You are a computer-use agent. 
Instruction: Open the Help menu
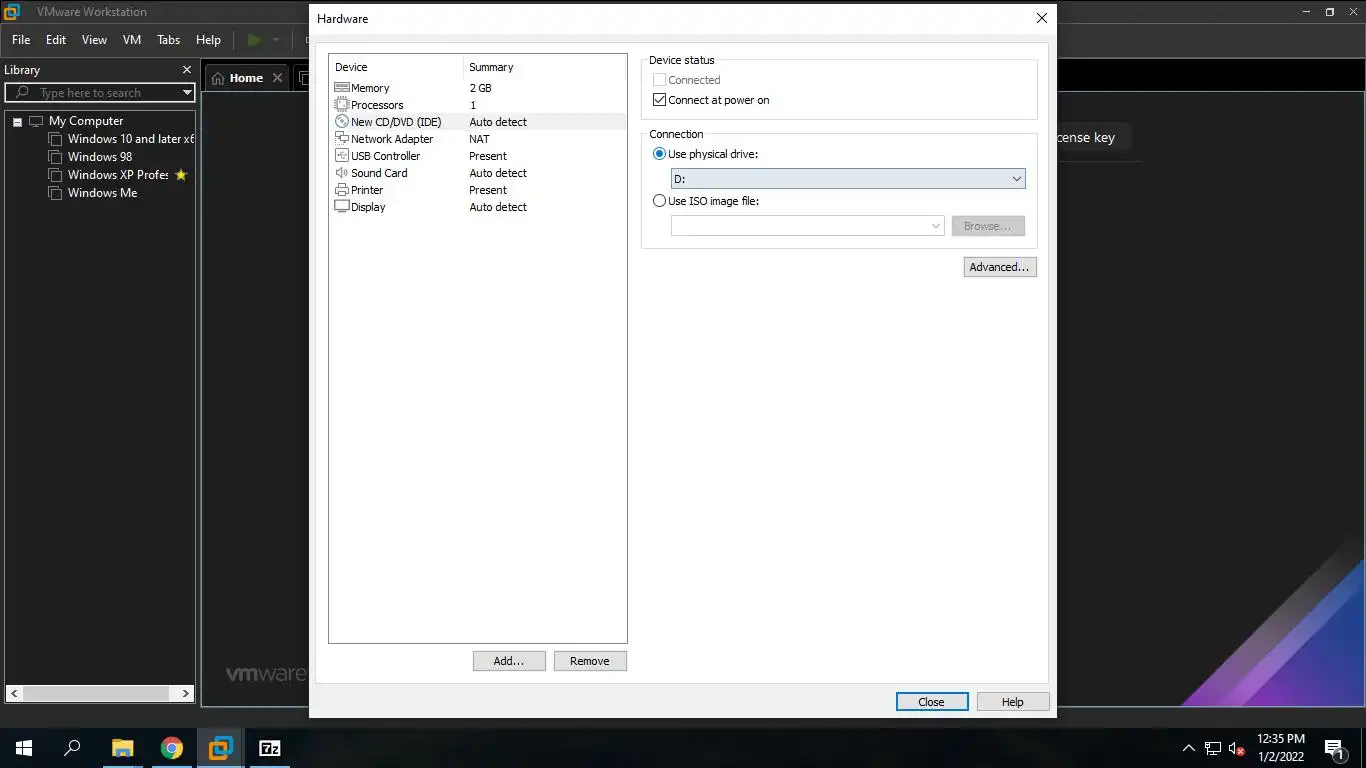208,40
